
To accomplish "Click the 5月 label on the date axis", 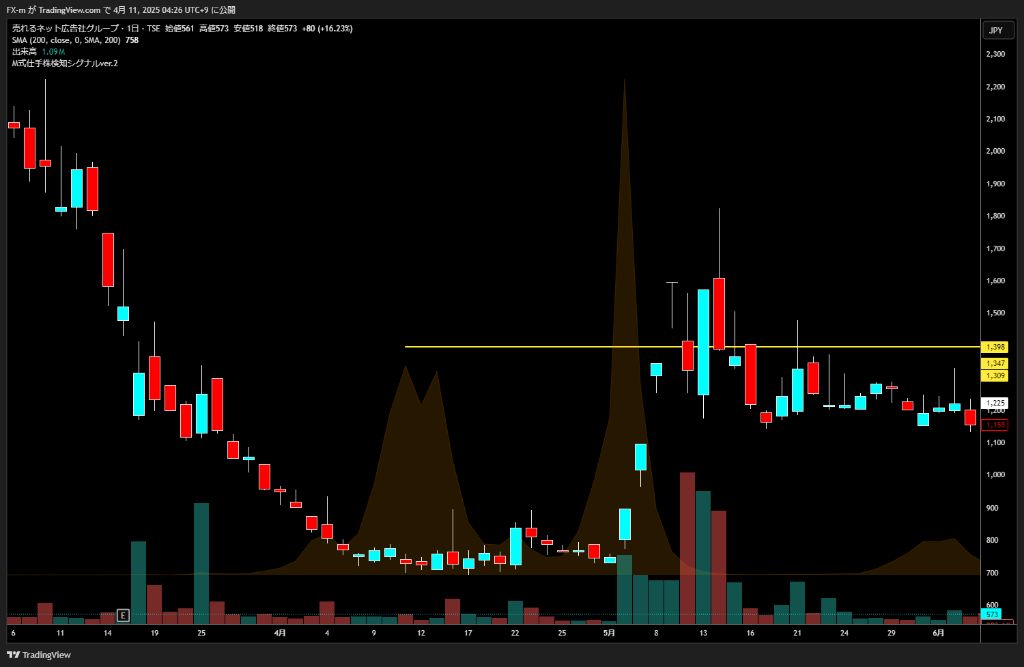I will (x=609, y=632).
